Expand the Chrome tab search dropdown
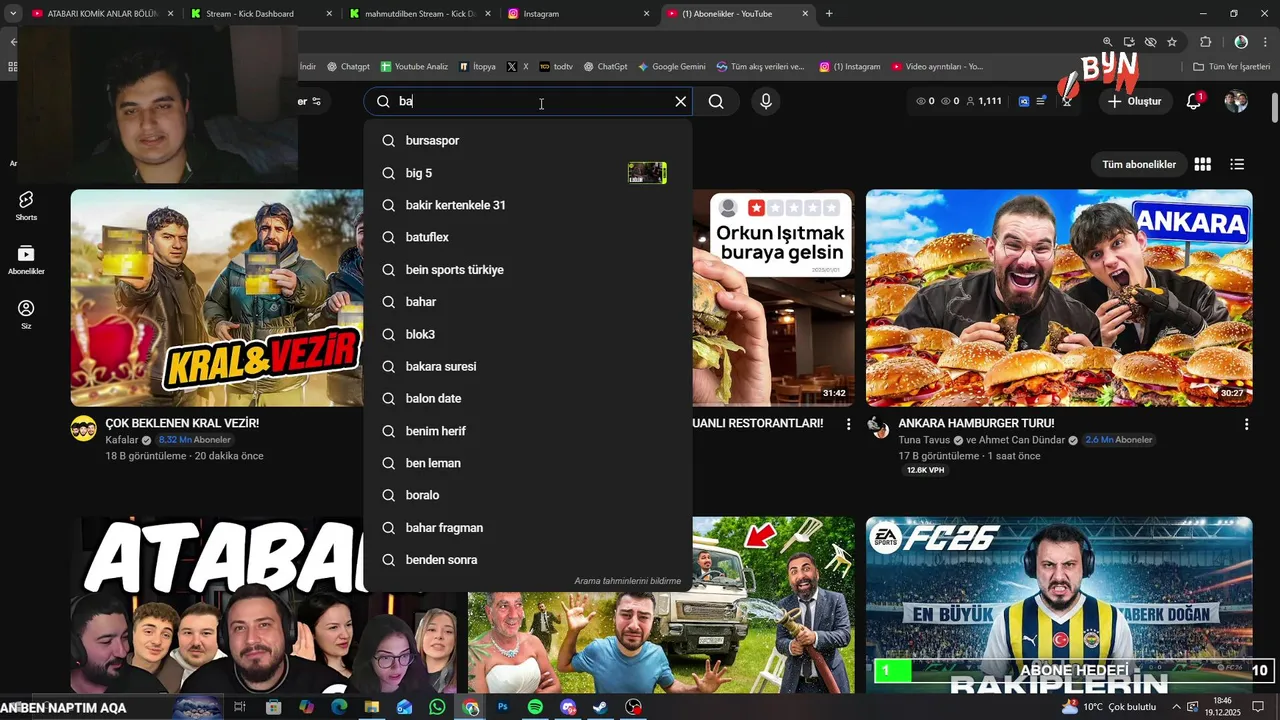Screen dimensions: 1280x720 coord(13,14)
